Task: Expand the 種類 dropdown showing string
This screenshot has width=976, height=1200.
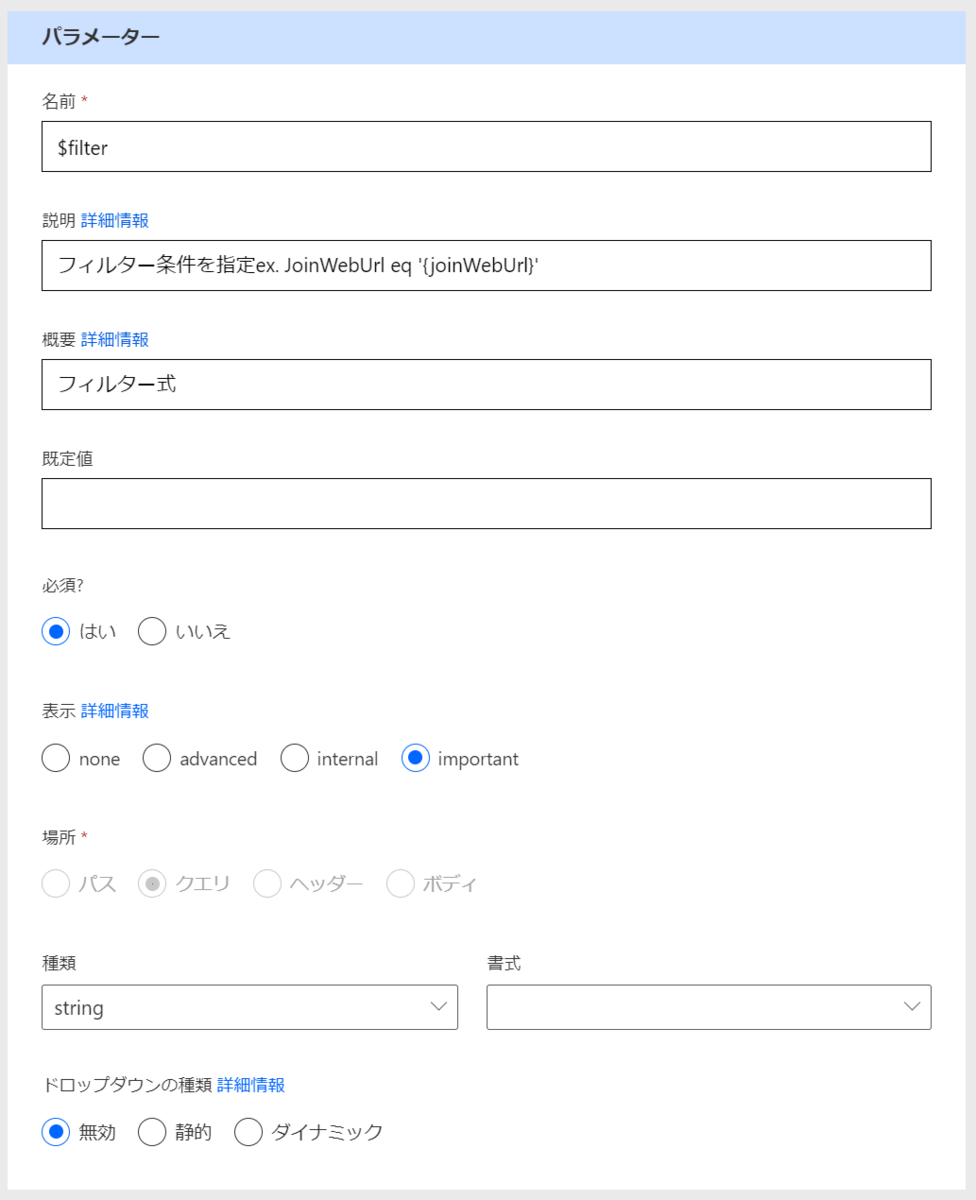Action: (249, 1007)
